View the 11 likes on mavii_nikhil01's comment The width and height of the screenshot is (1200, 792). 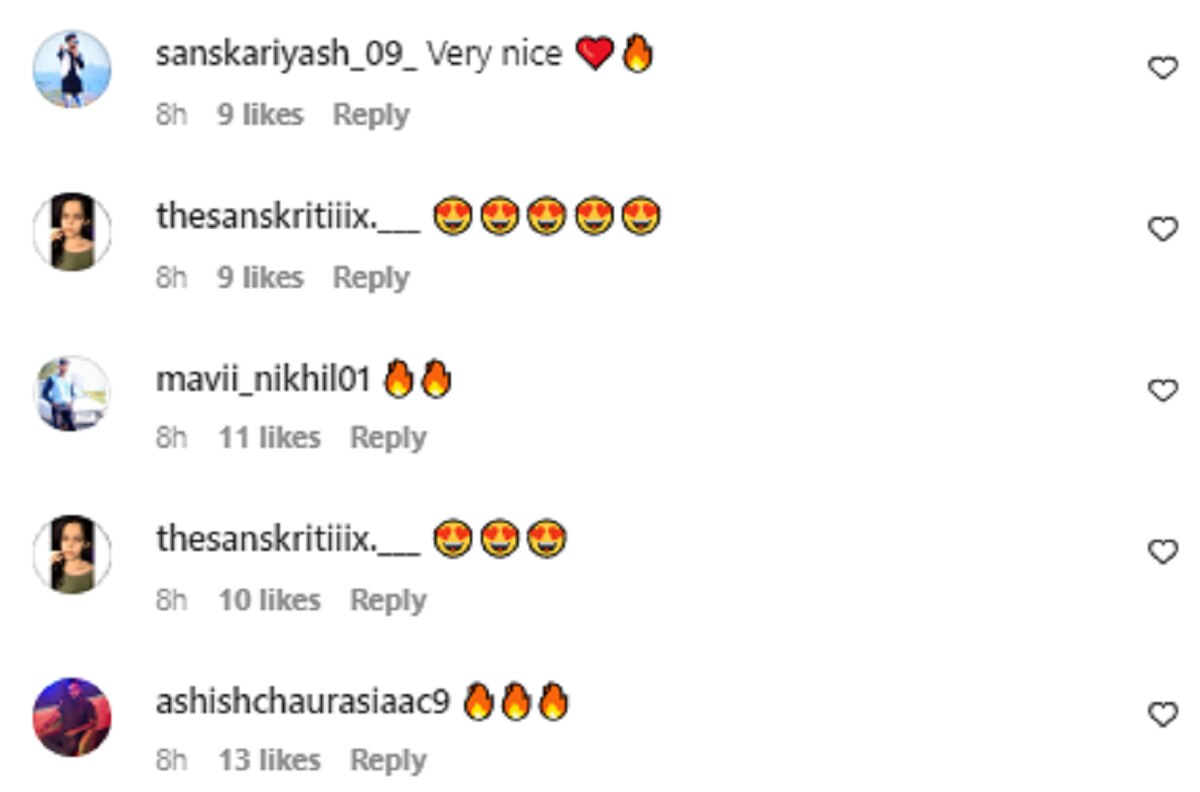pyautogui.click(x=269, y=438)
